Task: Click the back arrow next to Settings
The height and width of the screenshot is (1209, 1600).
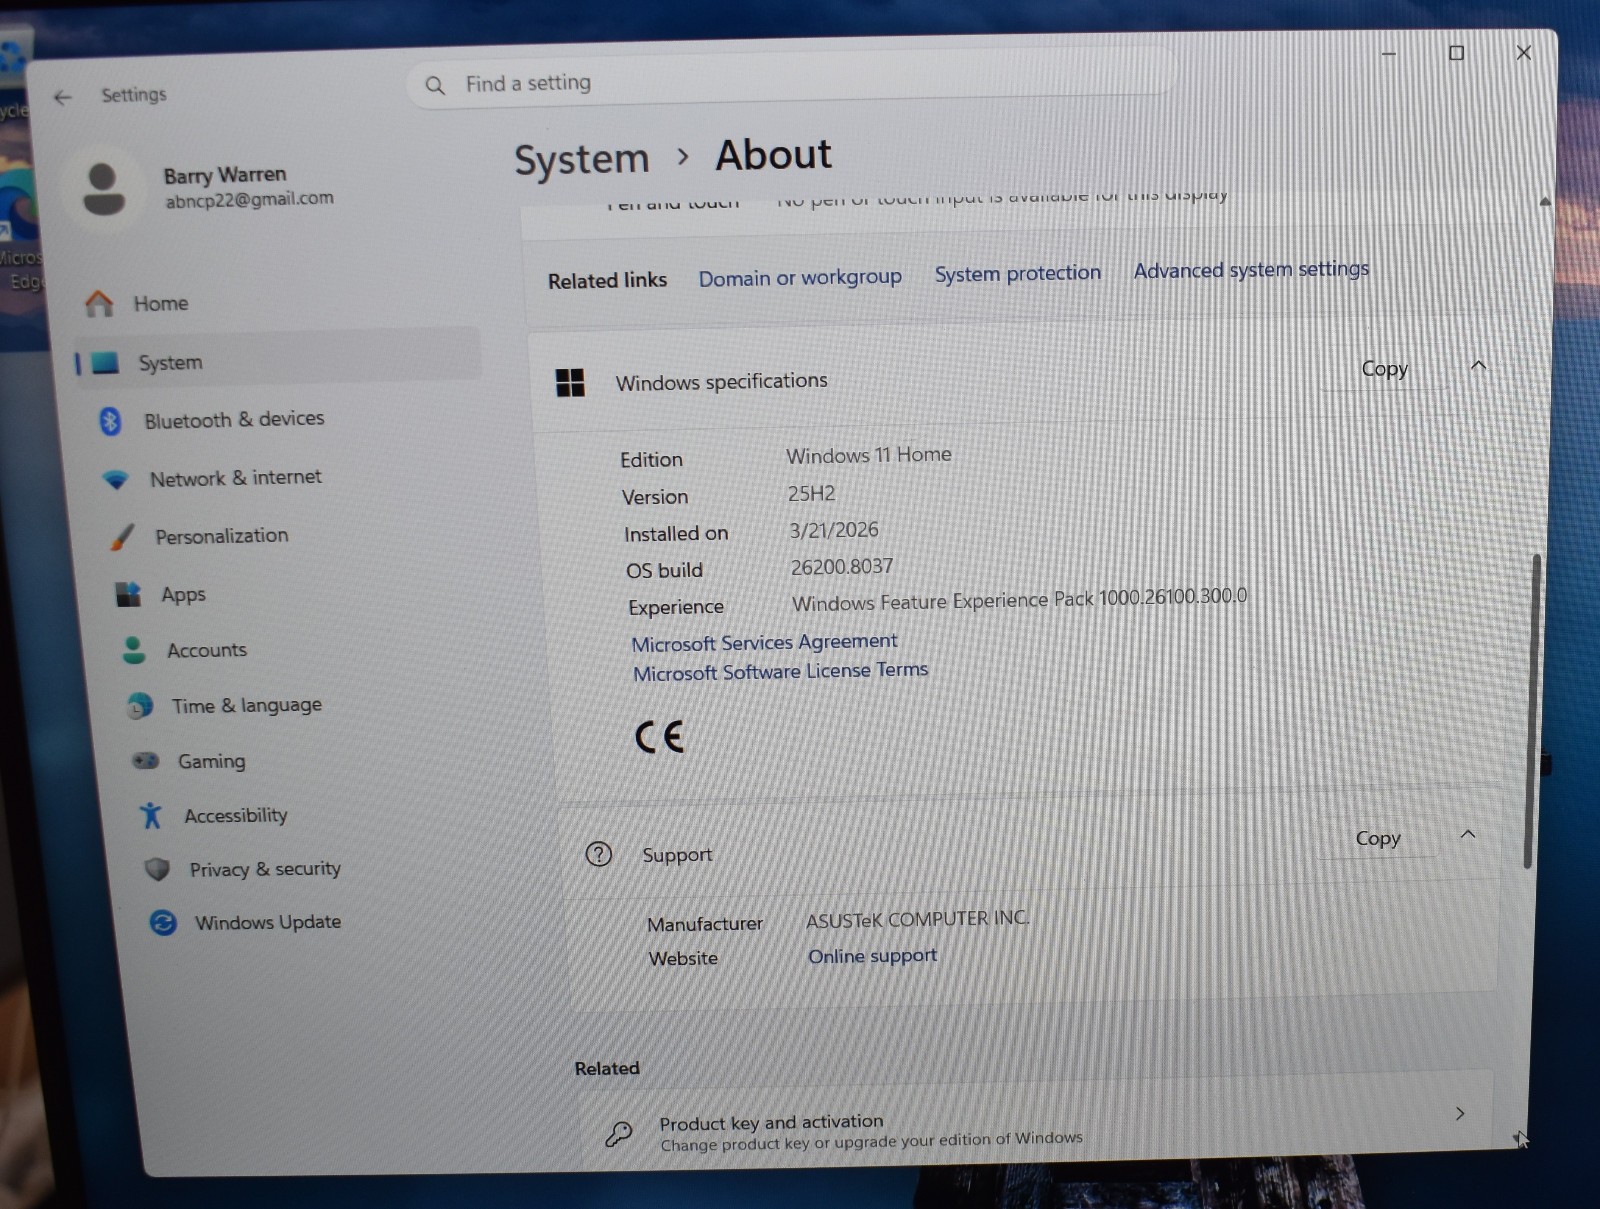Action: (63, 97)
